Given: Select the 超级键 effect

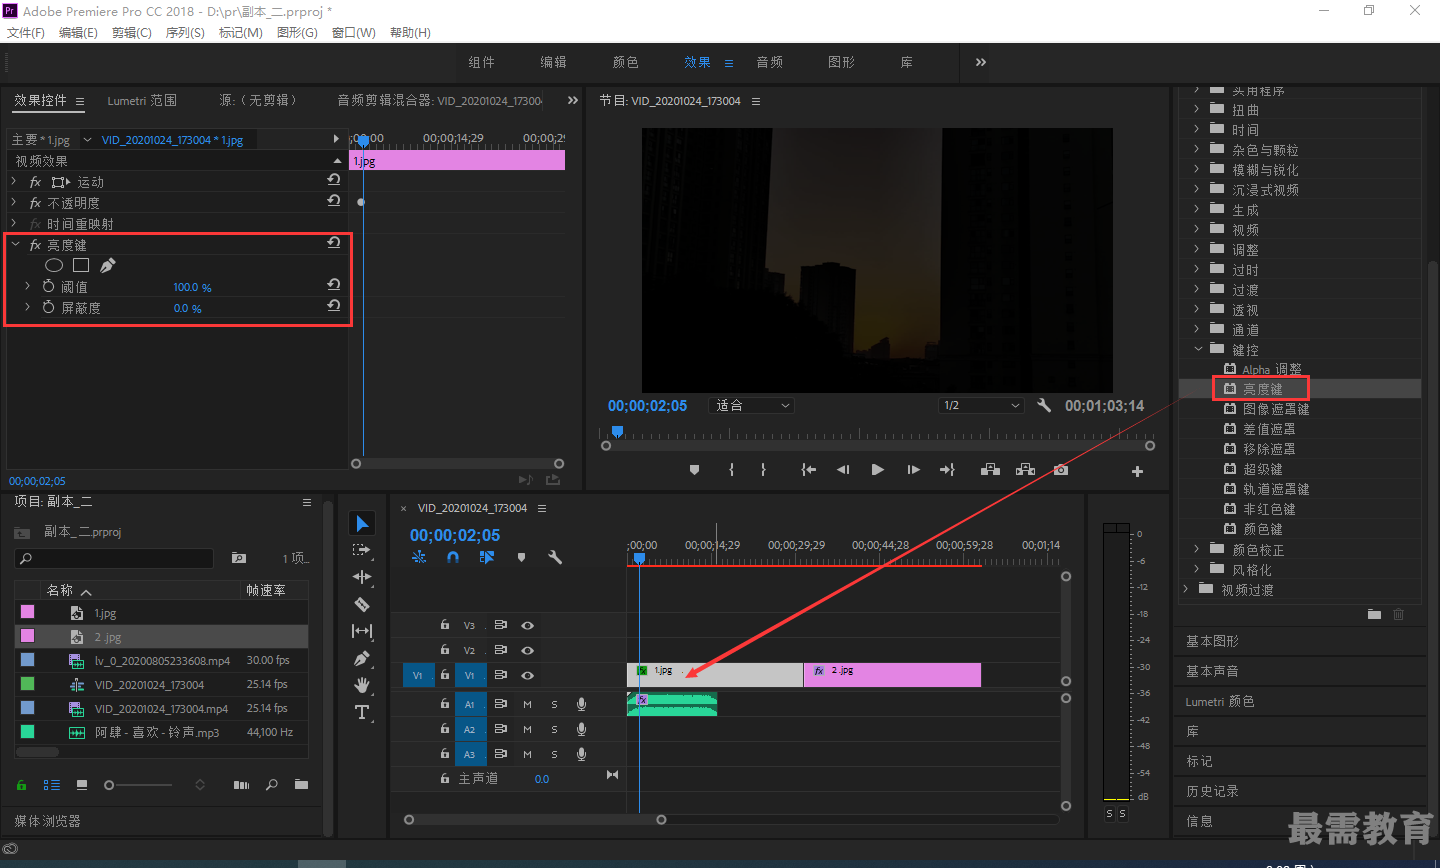Looking at the screenshot, I should (x=1263, y=469).
